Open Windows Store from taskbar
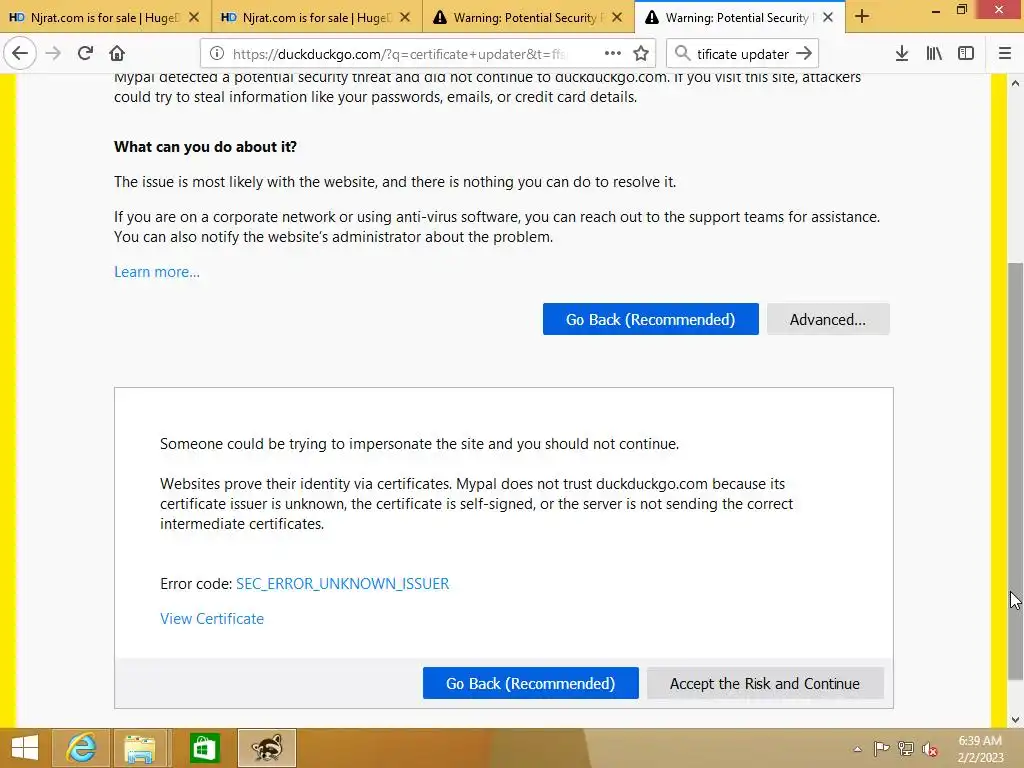The height and width of the screenshot is (768, 1024). [204, 748]
